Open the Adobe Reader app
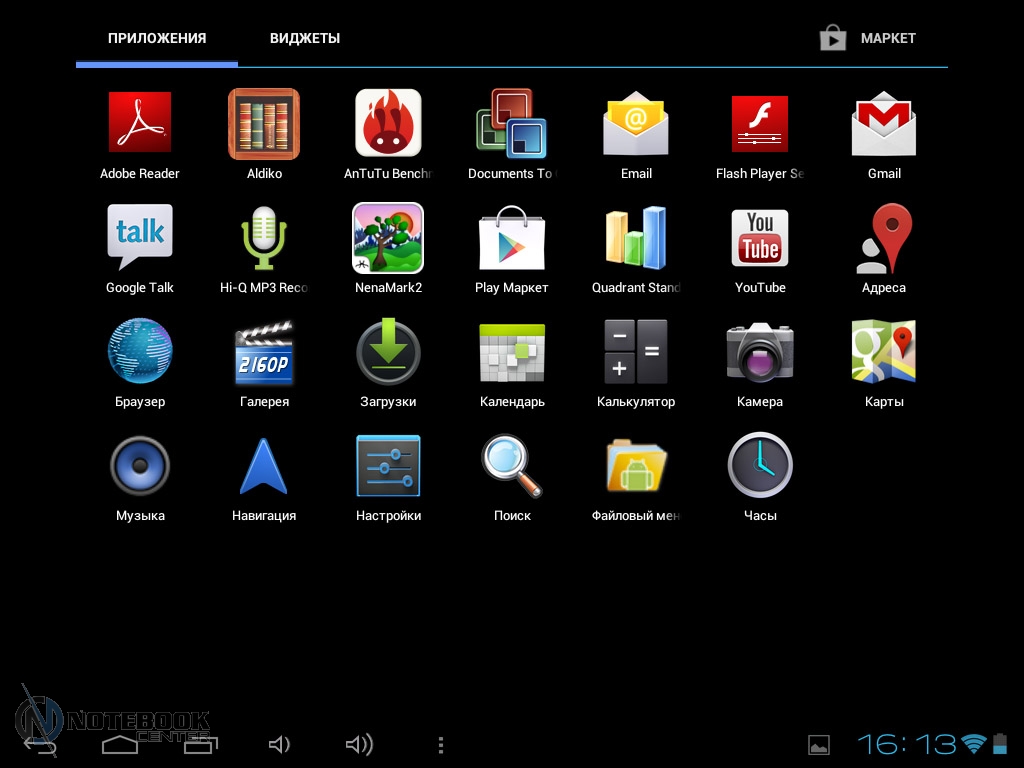 coord(140,123)
